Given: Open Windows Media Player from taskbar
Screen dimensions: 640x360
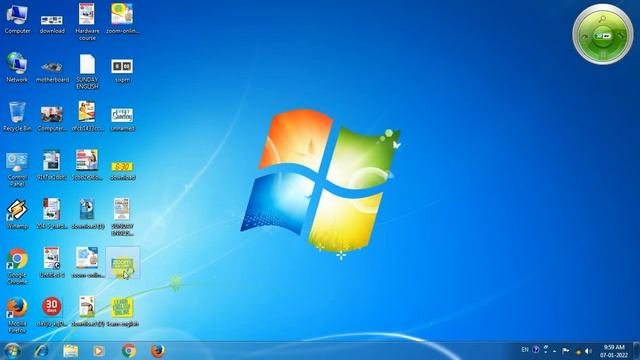Looking at the screenshot, I should [x=98, y=351].
